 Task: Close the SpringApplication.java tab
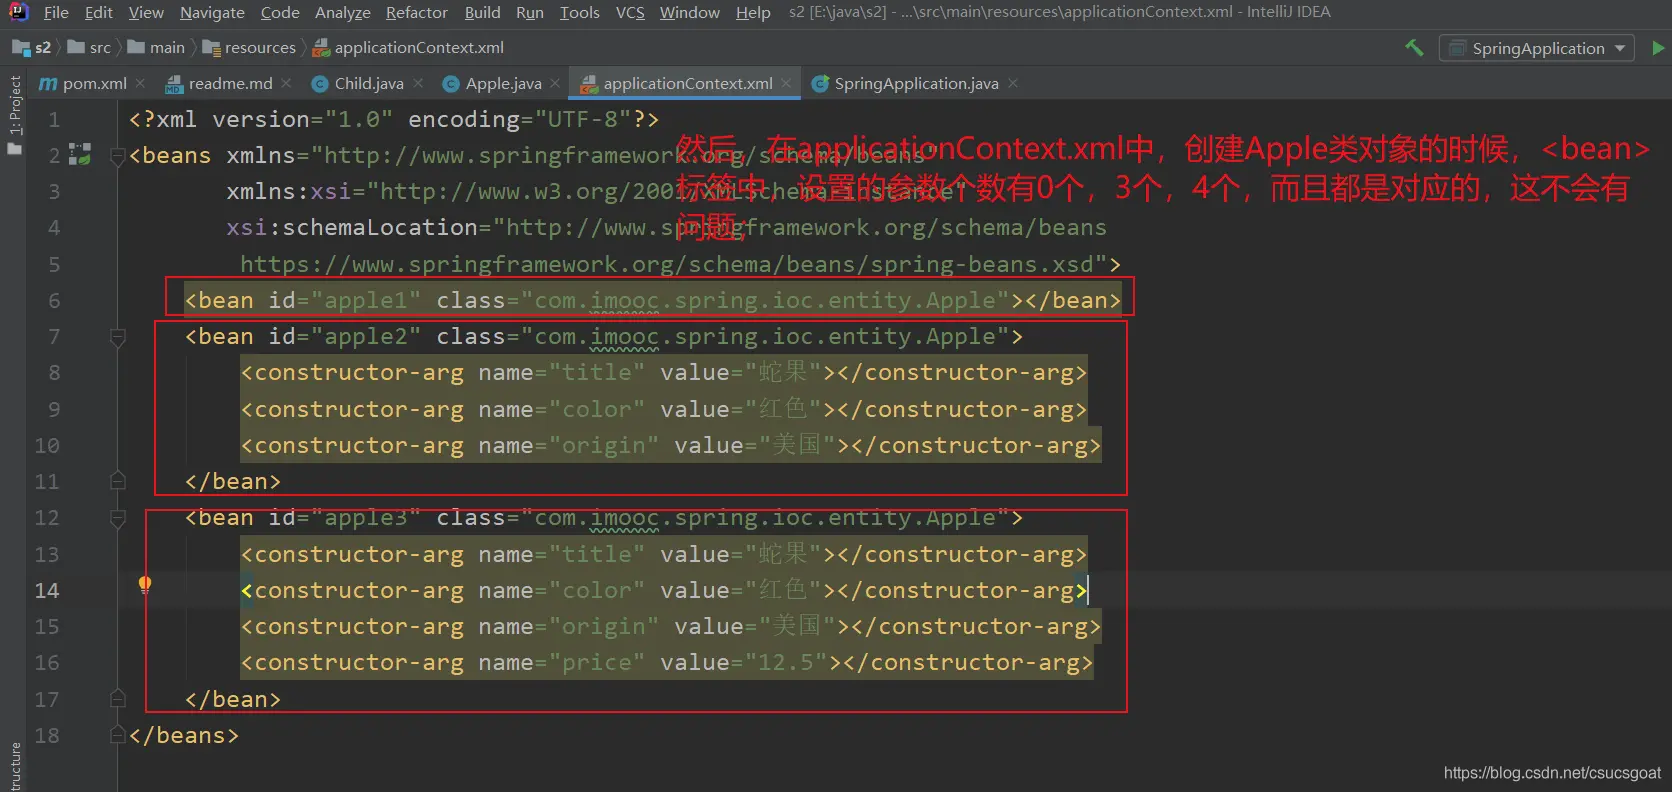tap(1013, 84)
